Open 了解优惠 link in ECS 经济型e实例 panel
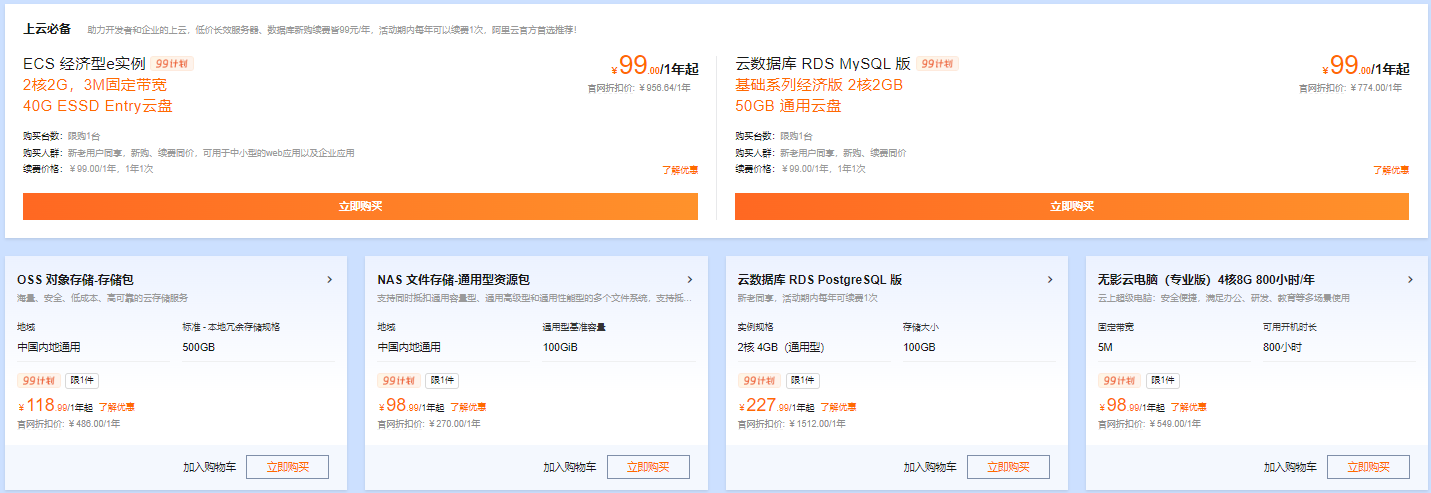Viewport: 1431px width, 493px height. tap(680, 170)
